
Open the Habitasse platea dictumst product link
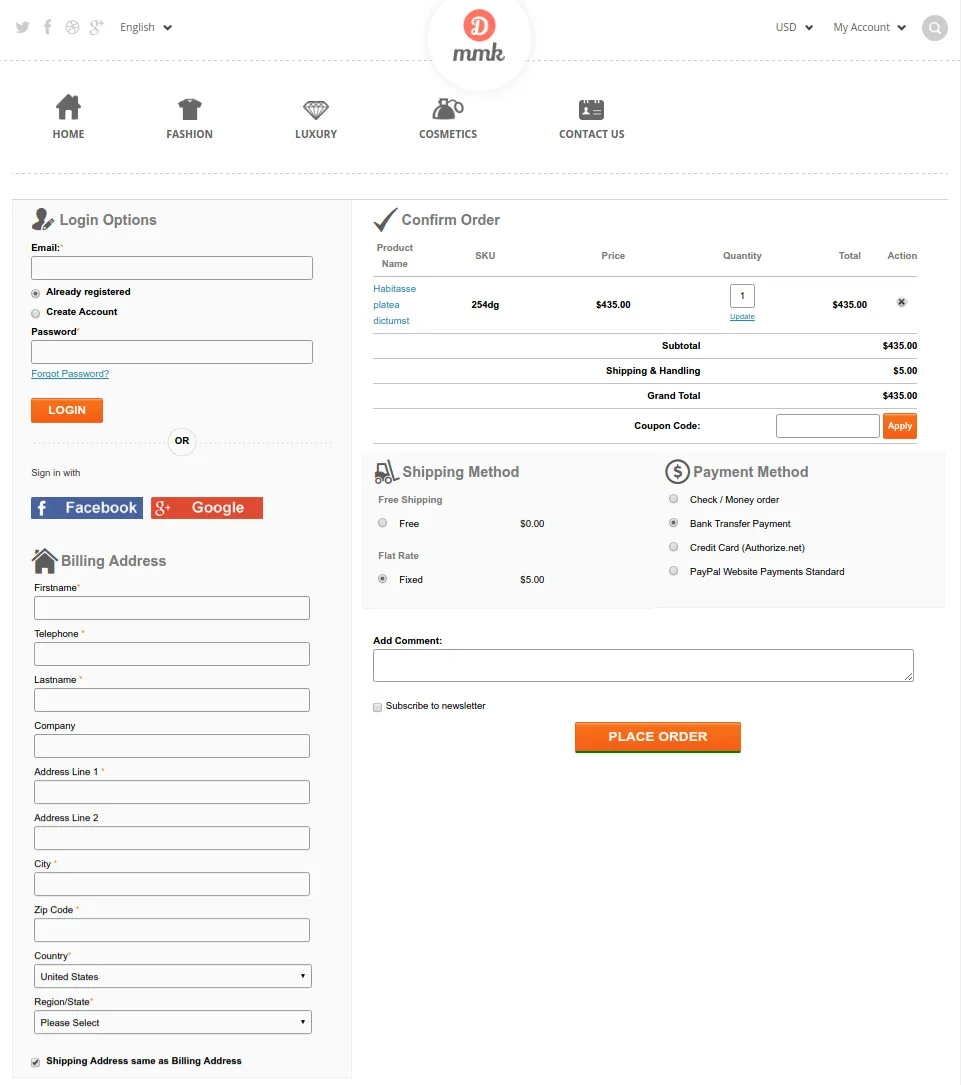[394, 304]
